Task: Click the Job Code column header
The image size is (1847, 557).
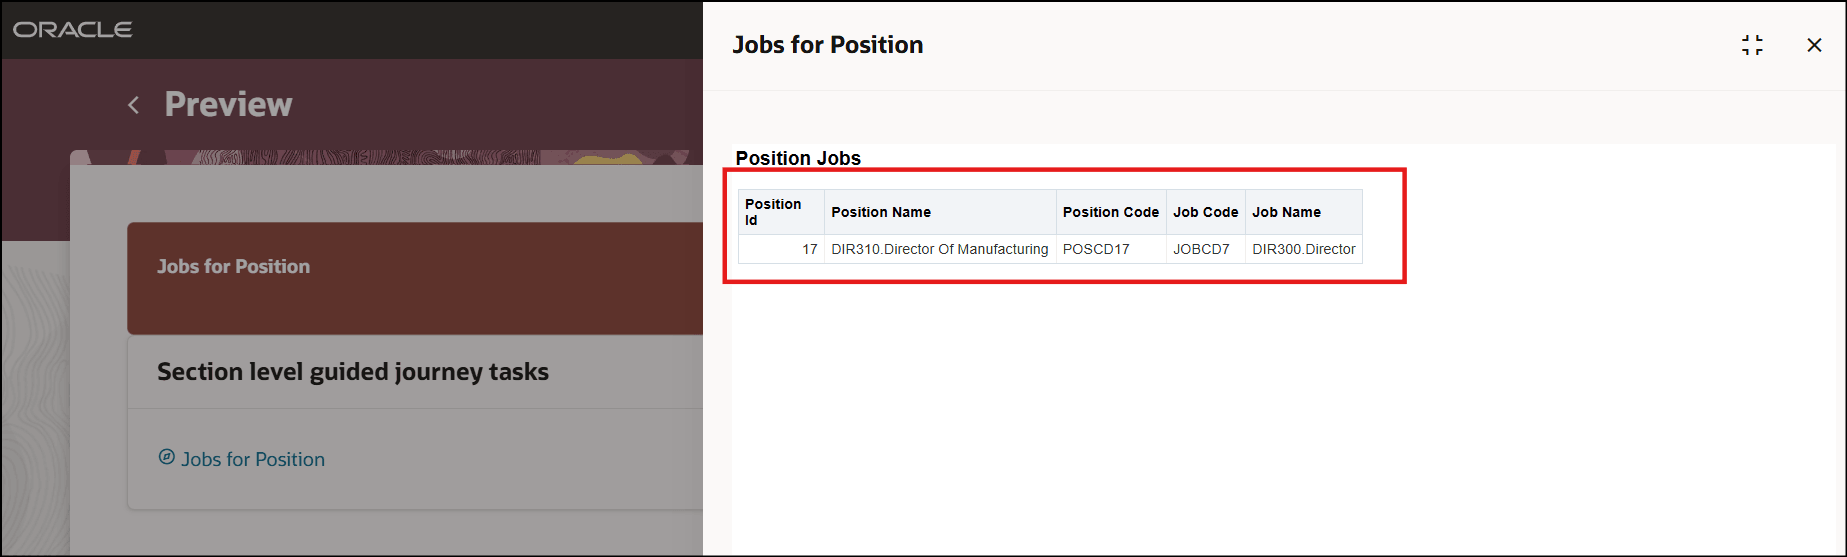Action: [1206, 212]
